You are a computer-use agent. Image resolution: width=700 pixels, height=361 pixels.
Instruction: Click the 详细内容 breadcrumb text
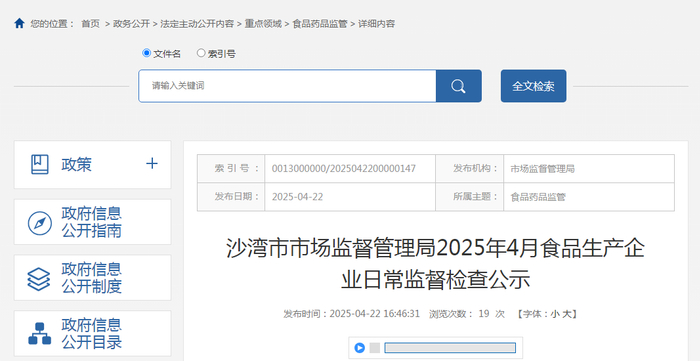pyautogui.click(x=376, y=24)
